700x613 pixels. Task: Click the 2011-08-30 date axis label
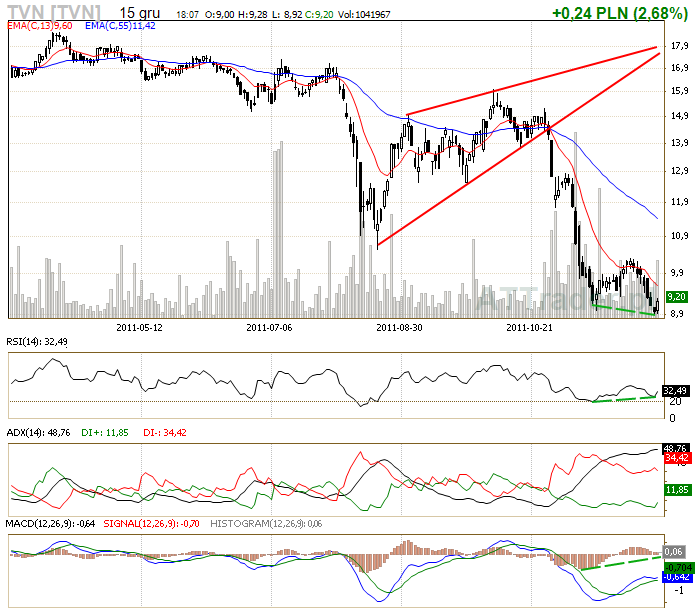(x=399, y=328)
